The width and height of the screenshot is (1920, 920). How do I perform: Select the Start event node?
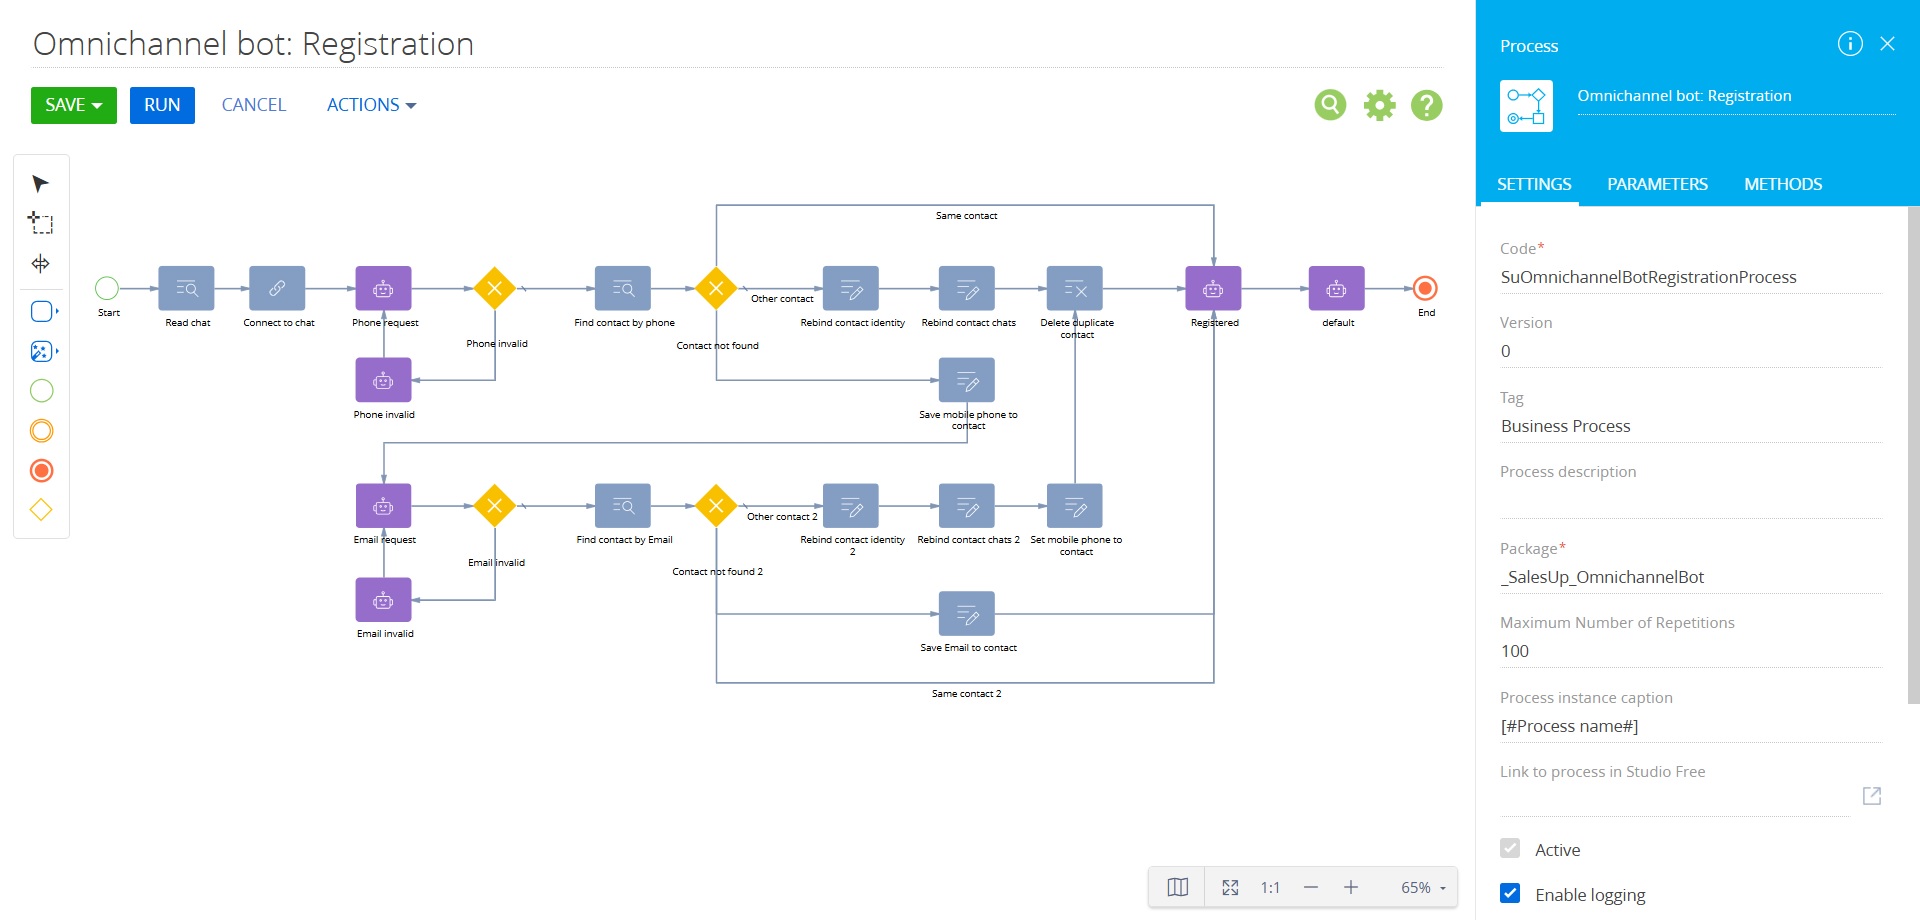point(107,289)
